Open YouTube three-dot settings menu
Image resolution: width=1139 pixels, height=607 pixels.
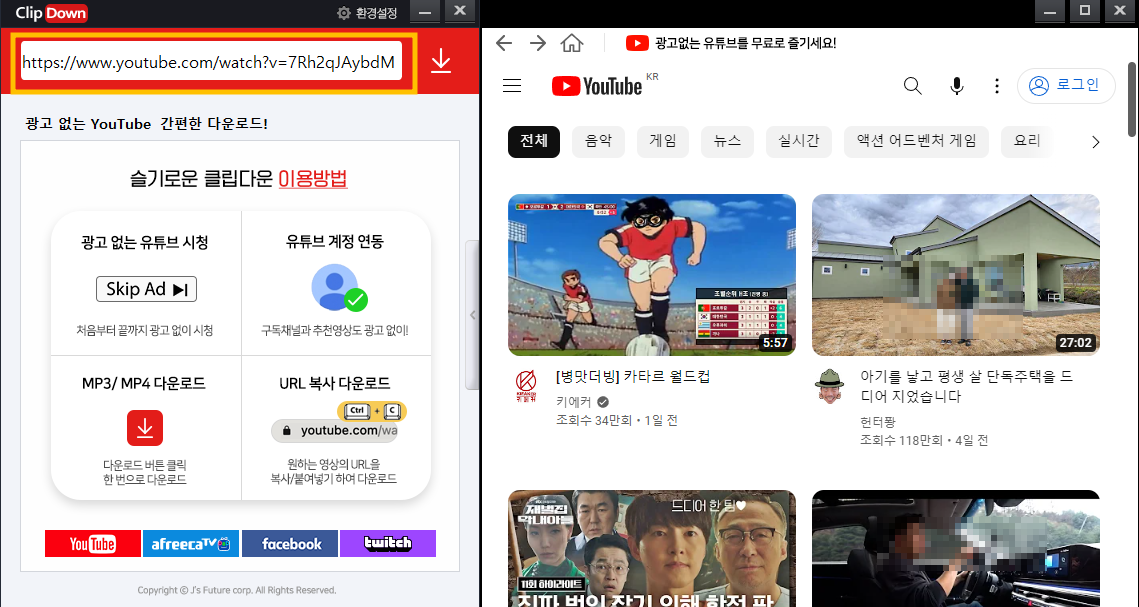tap(997, 86)
